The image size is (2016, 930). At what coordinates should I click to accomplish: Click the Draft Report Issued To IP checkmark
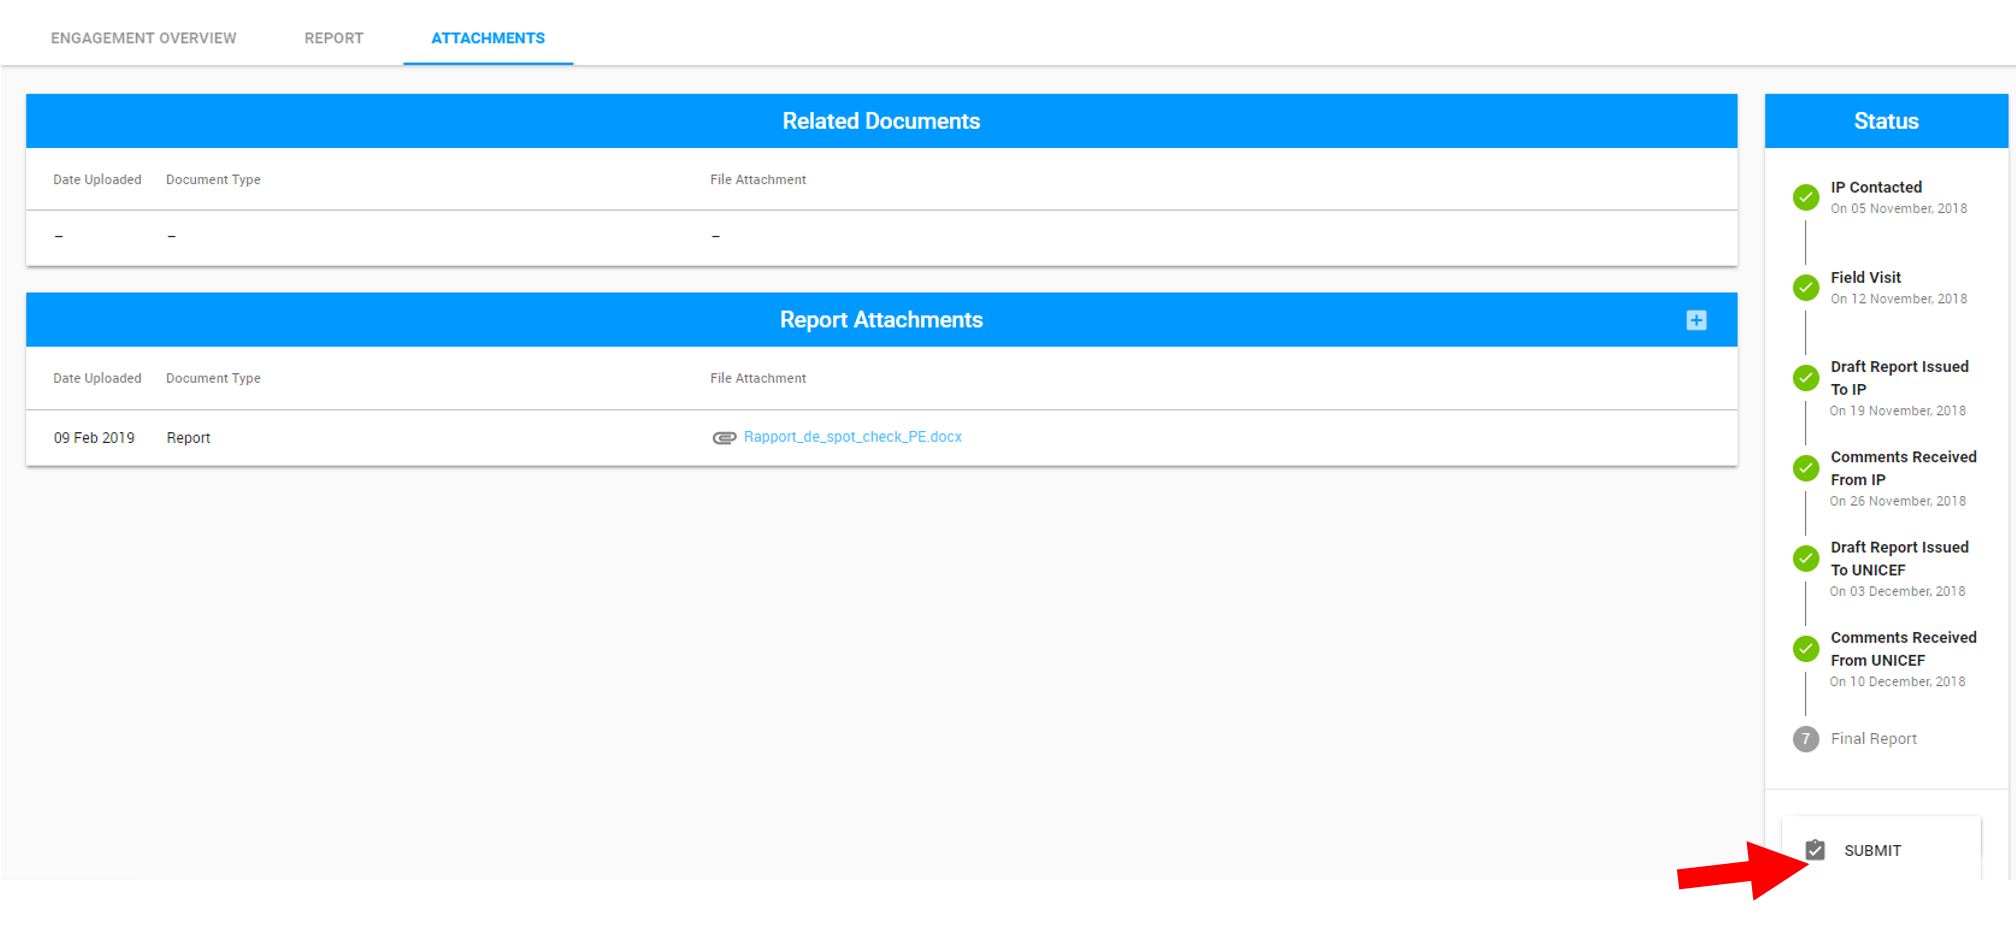[1805, 378]
